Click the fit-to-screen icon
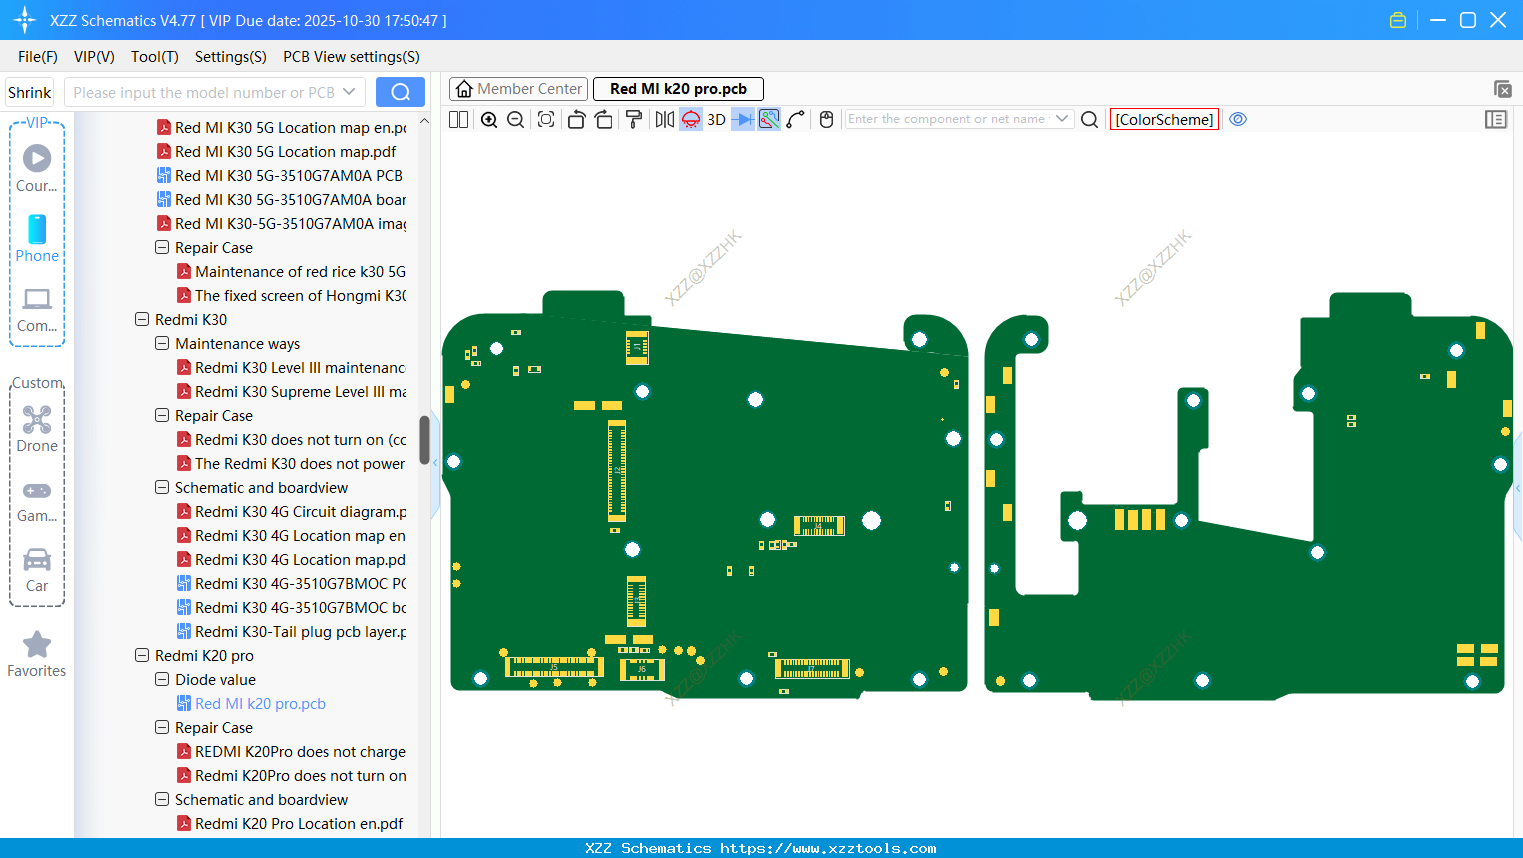 [546, 120]
